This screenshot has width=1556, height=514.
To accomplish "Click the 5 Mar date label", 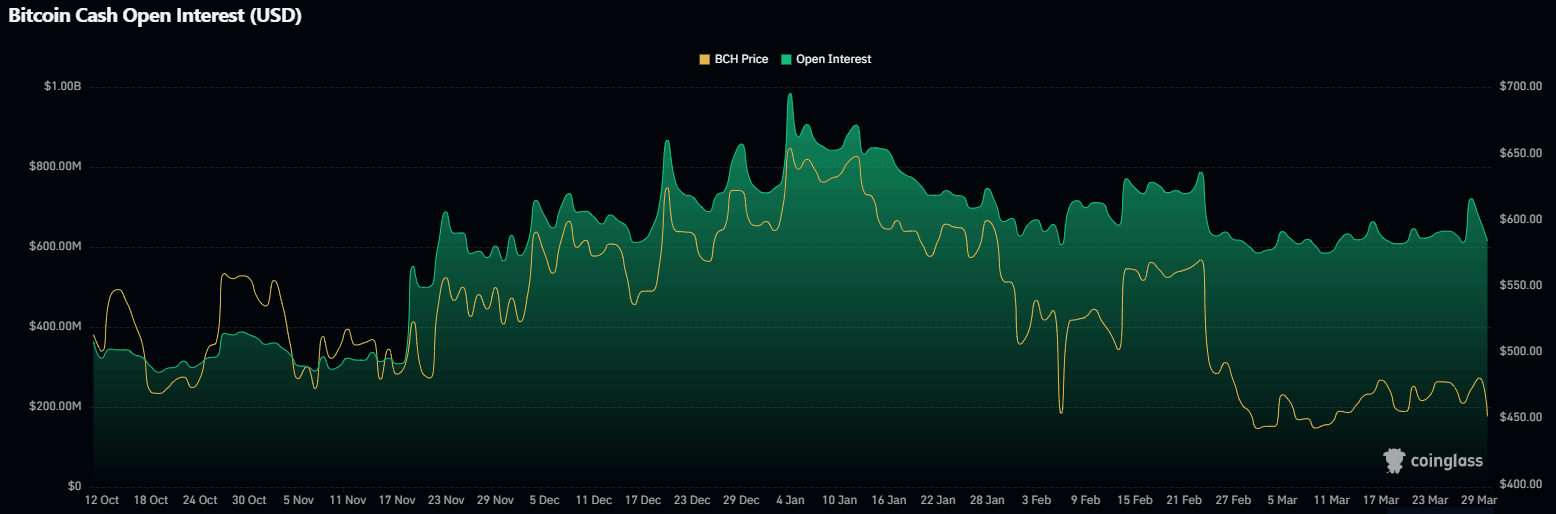I will point(1282,500).
